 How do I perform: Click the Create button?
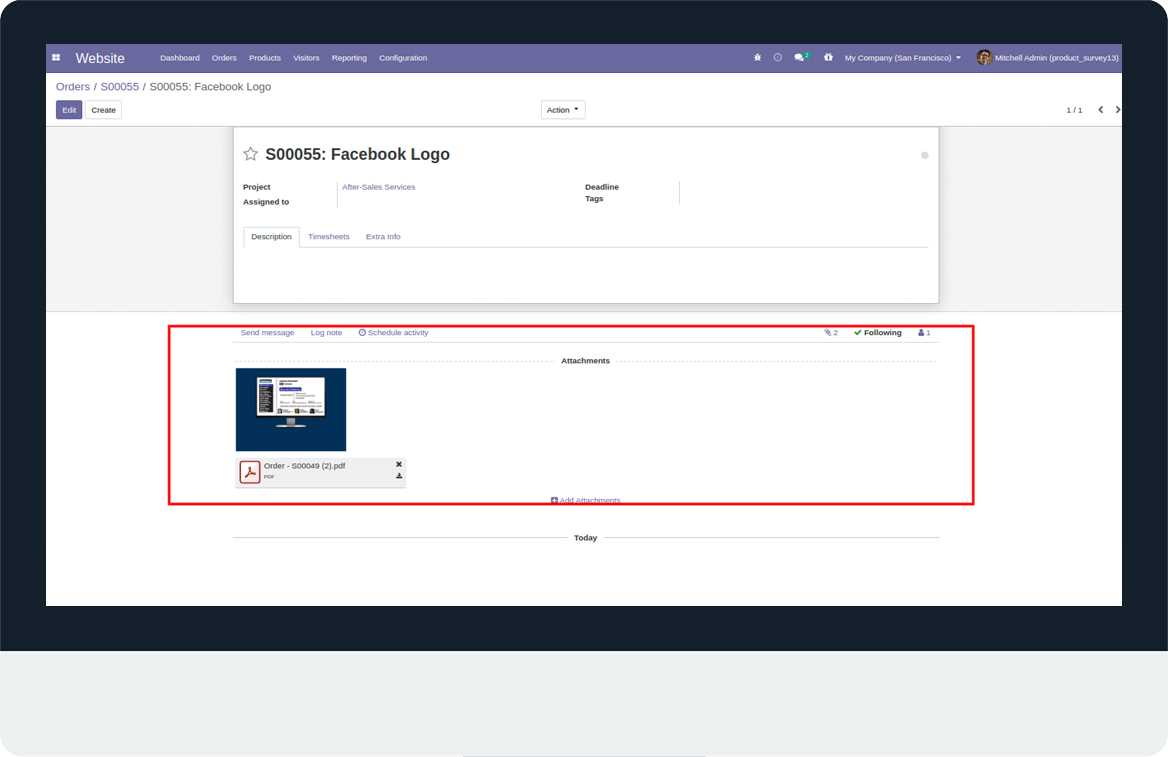click(104, 110)
